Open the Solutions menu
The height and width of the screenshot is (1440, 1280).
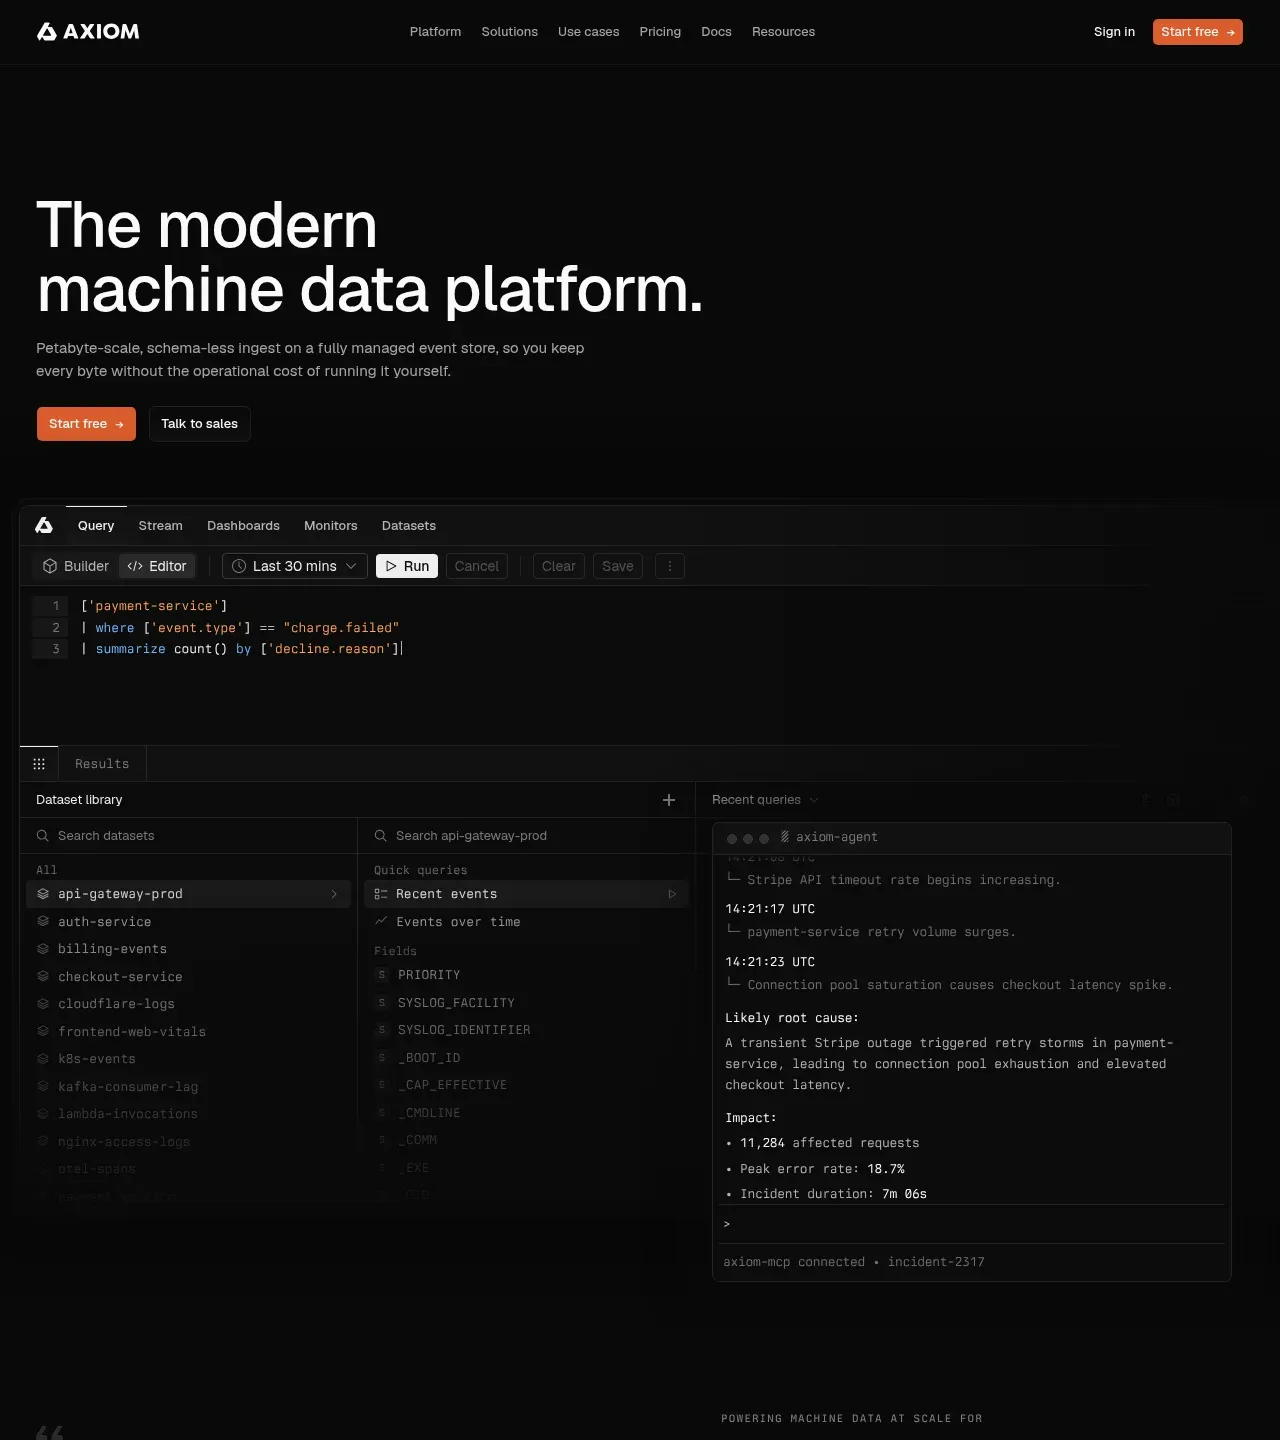(x=510, y=32)
